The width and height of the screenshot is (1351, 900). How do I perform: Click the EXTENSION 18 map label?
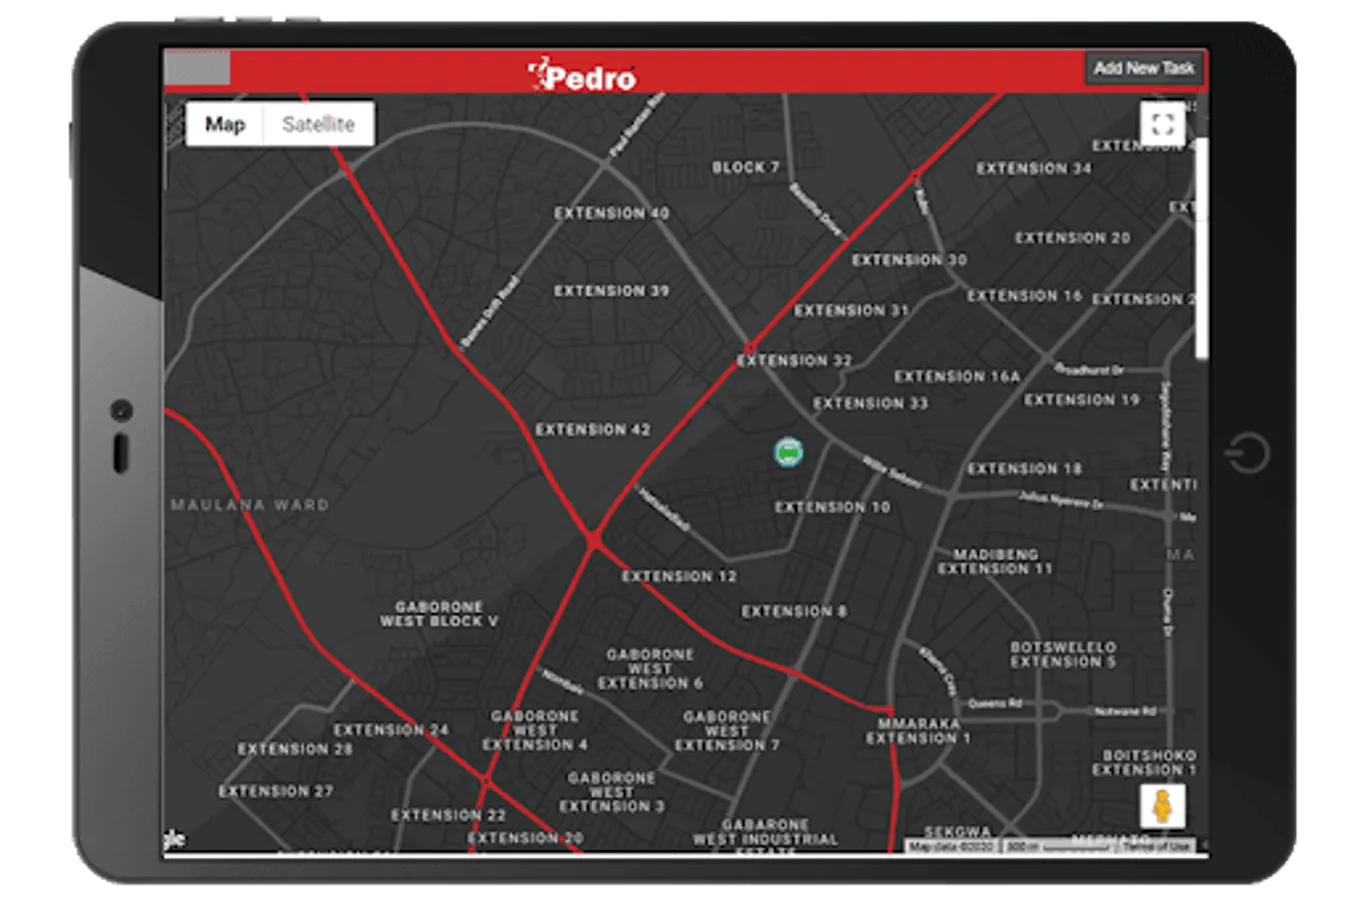point(1024,469)
